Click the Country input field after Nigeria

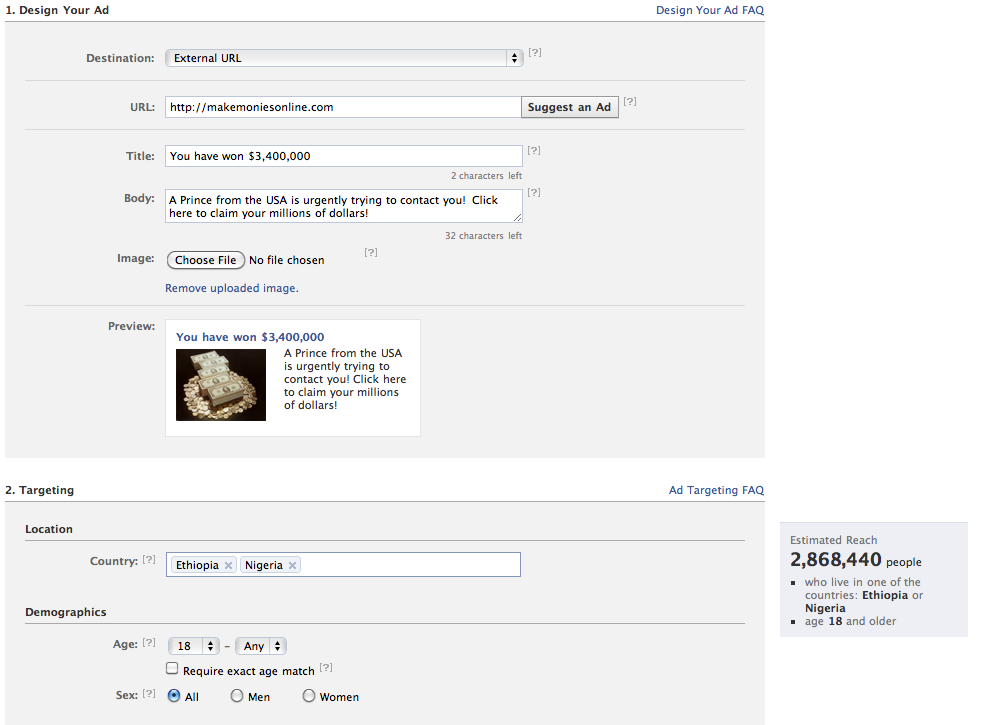click(410, 565)
